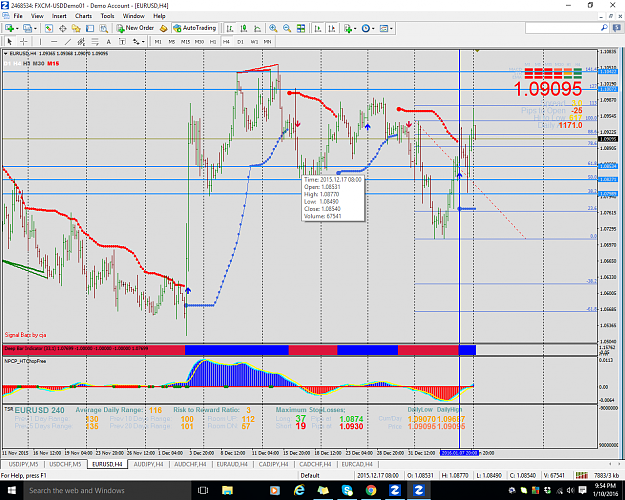The width and height of the screenshot is (625, 500).
Task: Toggle Auto Scroll chart button
Action: [x=318, y=28]
